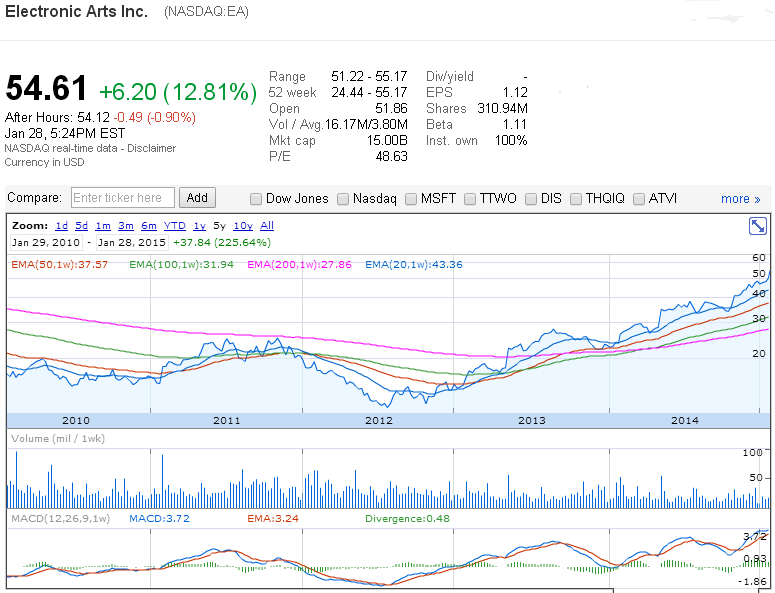Click the MACD(12,26,9,1w) indicator label
The height and width of the screenshot is (593, 775).
(60, 518)
